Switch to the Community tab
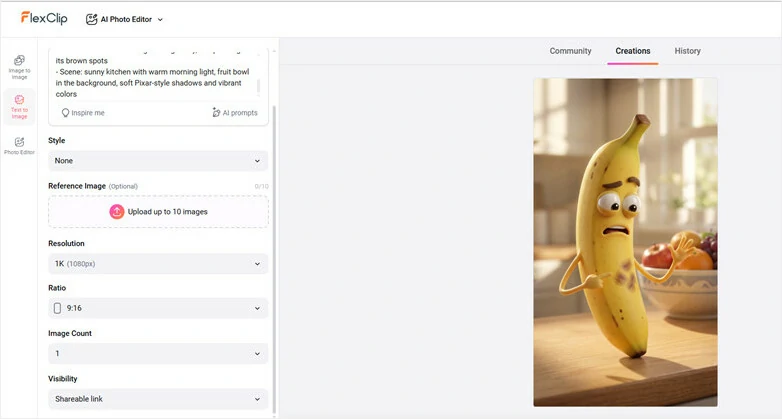 570,51
